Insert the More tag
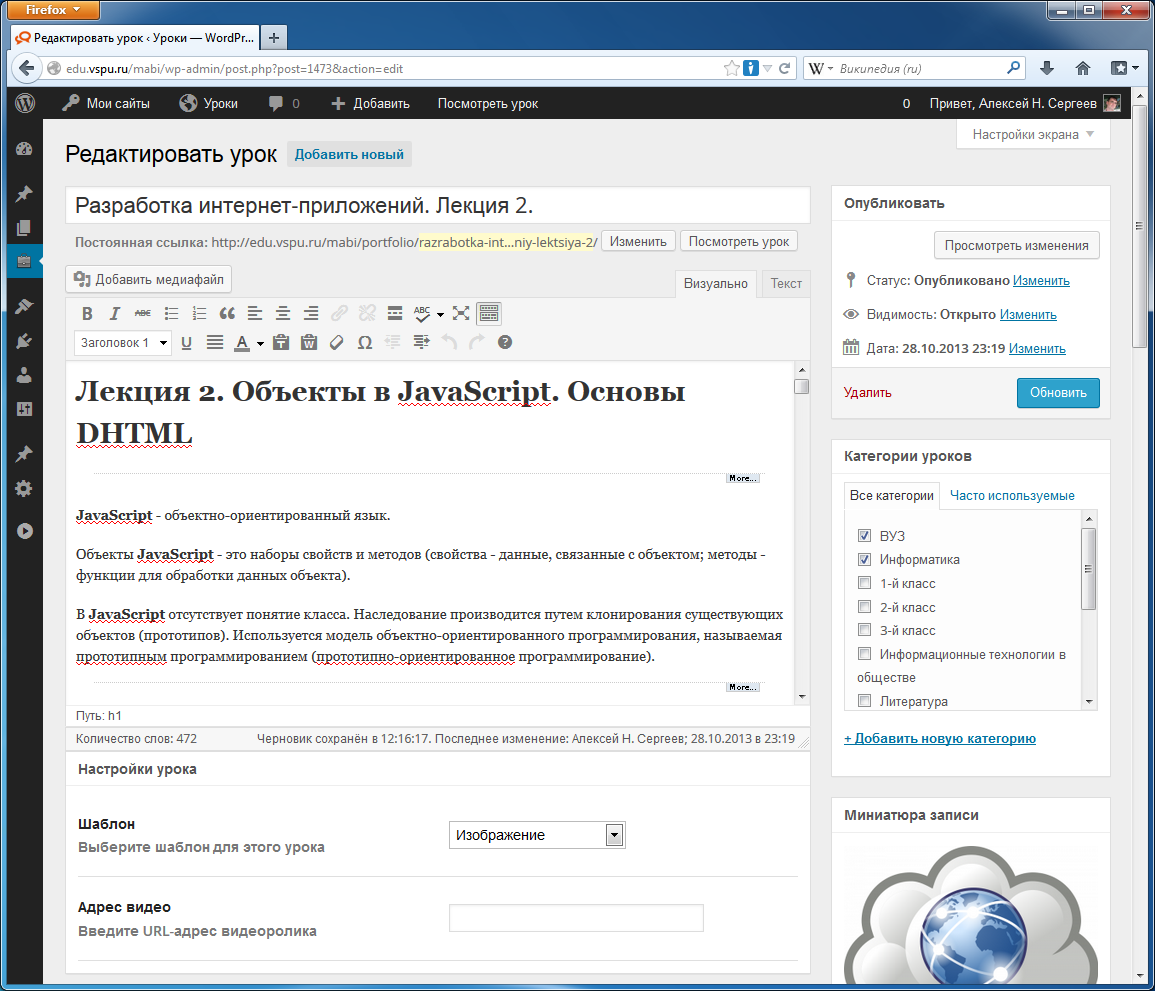Viewport: 1155px width, 991px height. click(x=395, y=313)
